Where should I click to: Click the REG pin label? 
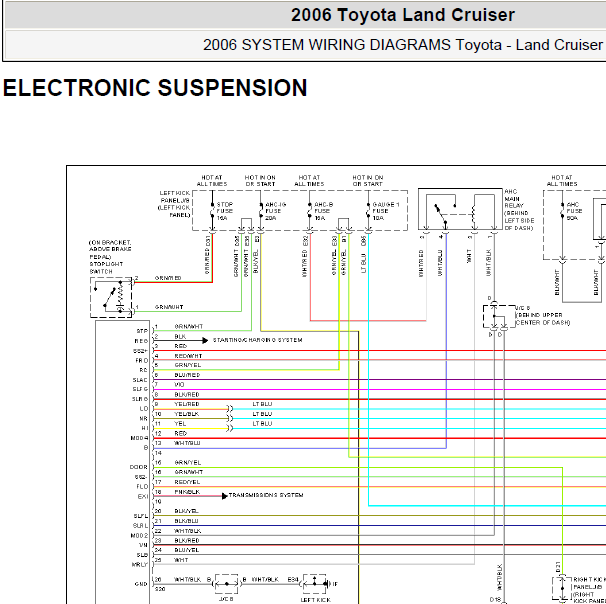pyautogui.click(x=141, y=341)
